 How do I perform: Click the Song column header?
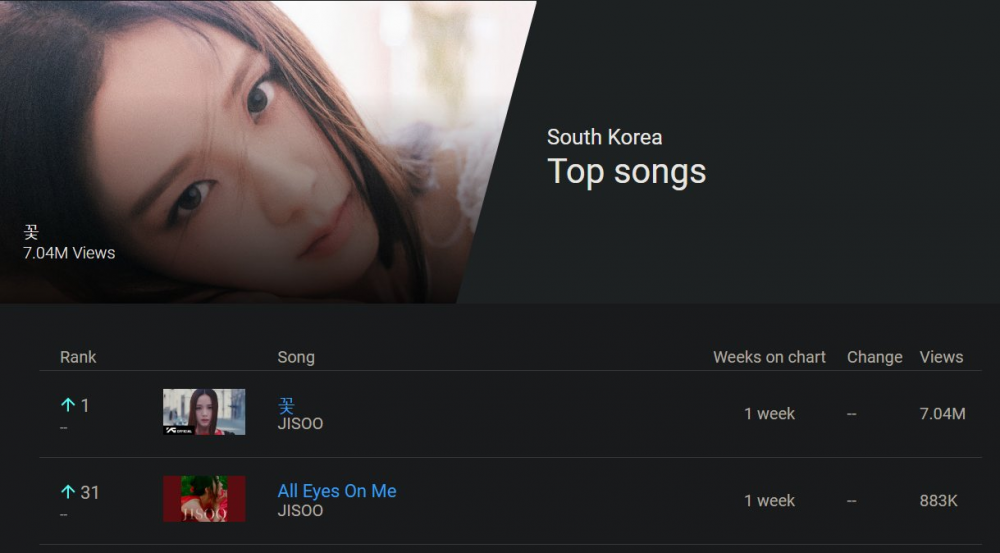click(x=296, y=357)
